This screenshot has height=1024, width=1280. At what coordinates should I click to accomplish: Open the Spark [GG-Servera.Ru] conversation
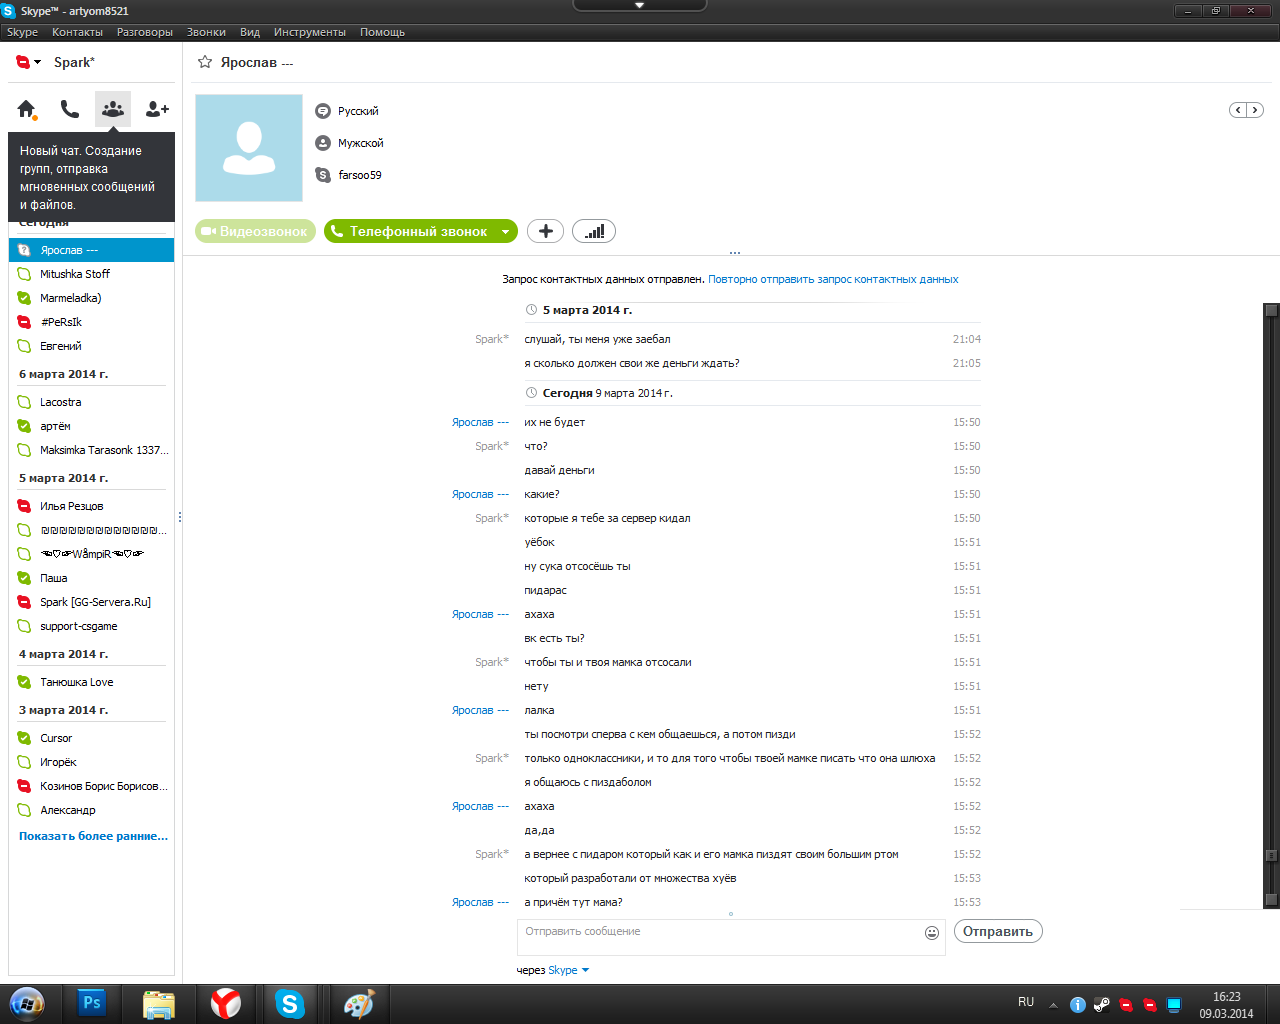[x=91, y=602]
